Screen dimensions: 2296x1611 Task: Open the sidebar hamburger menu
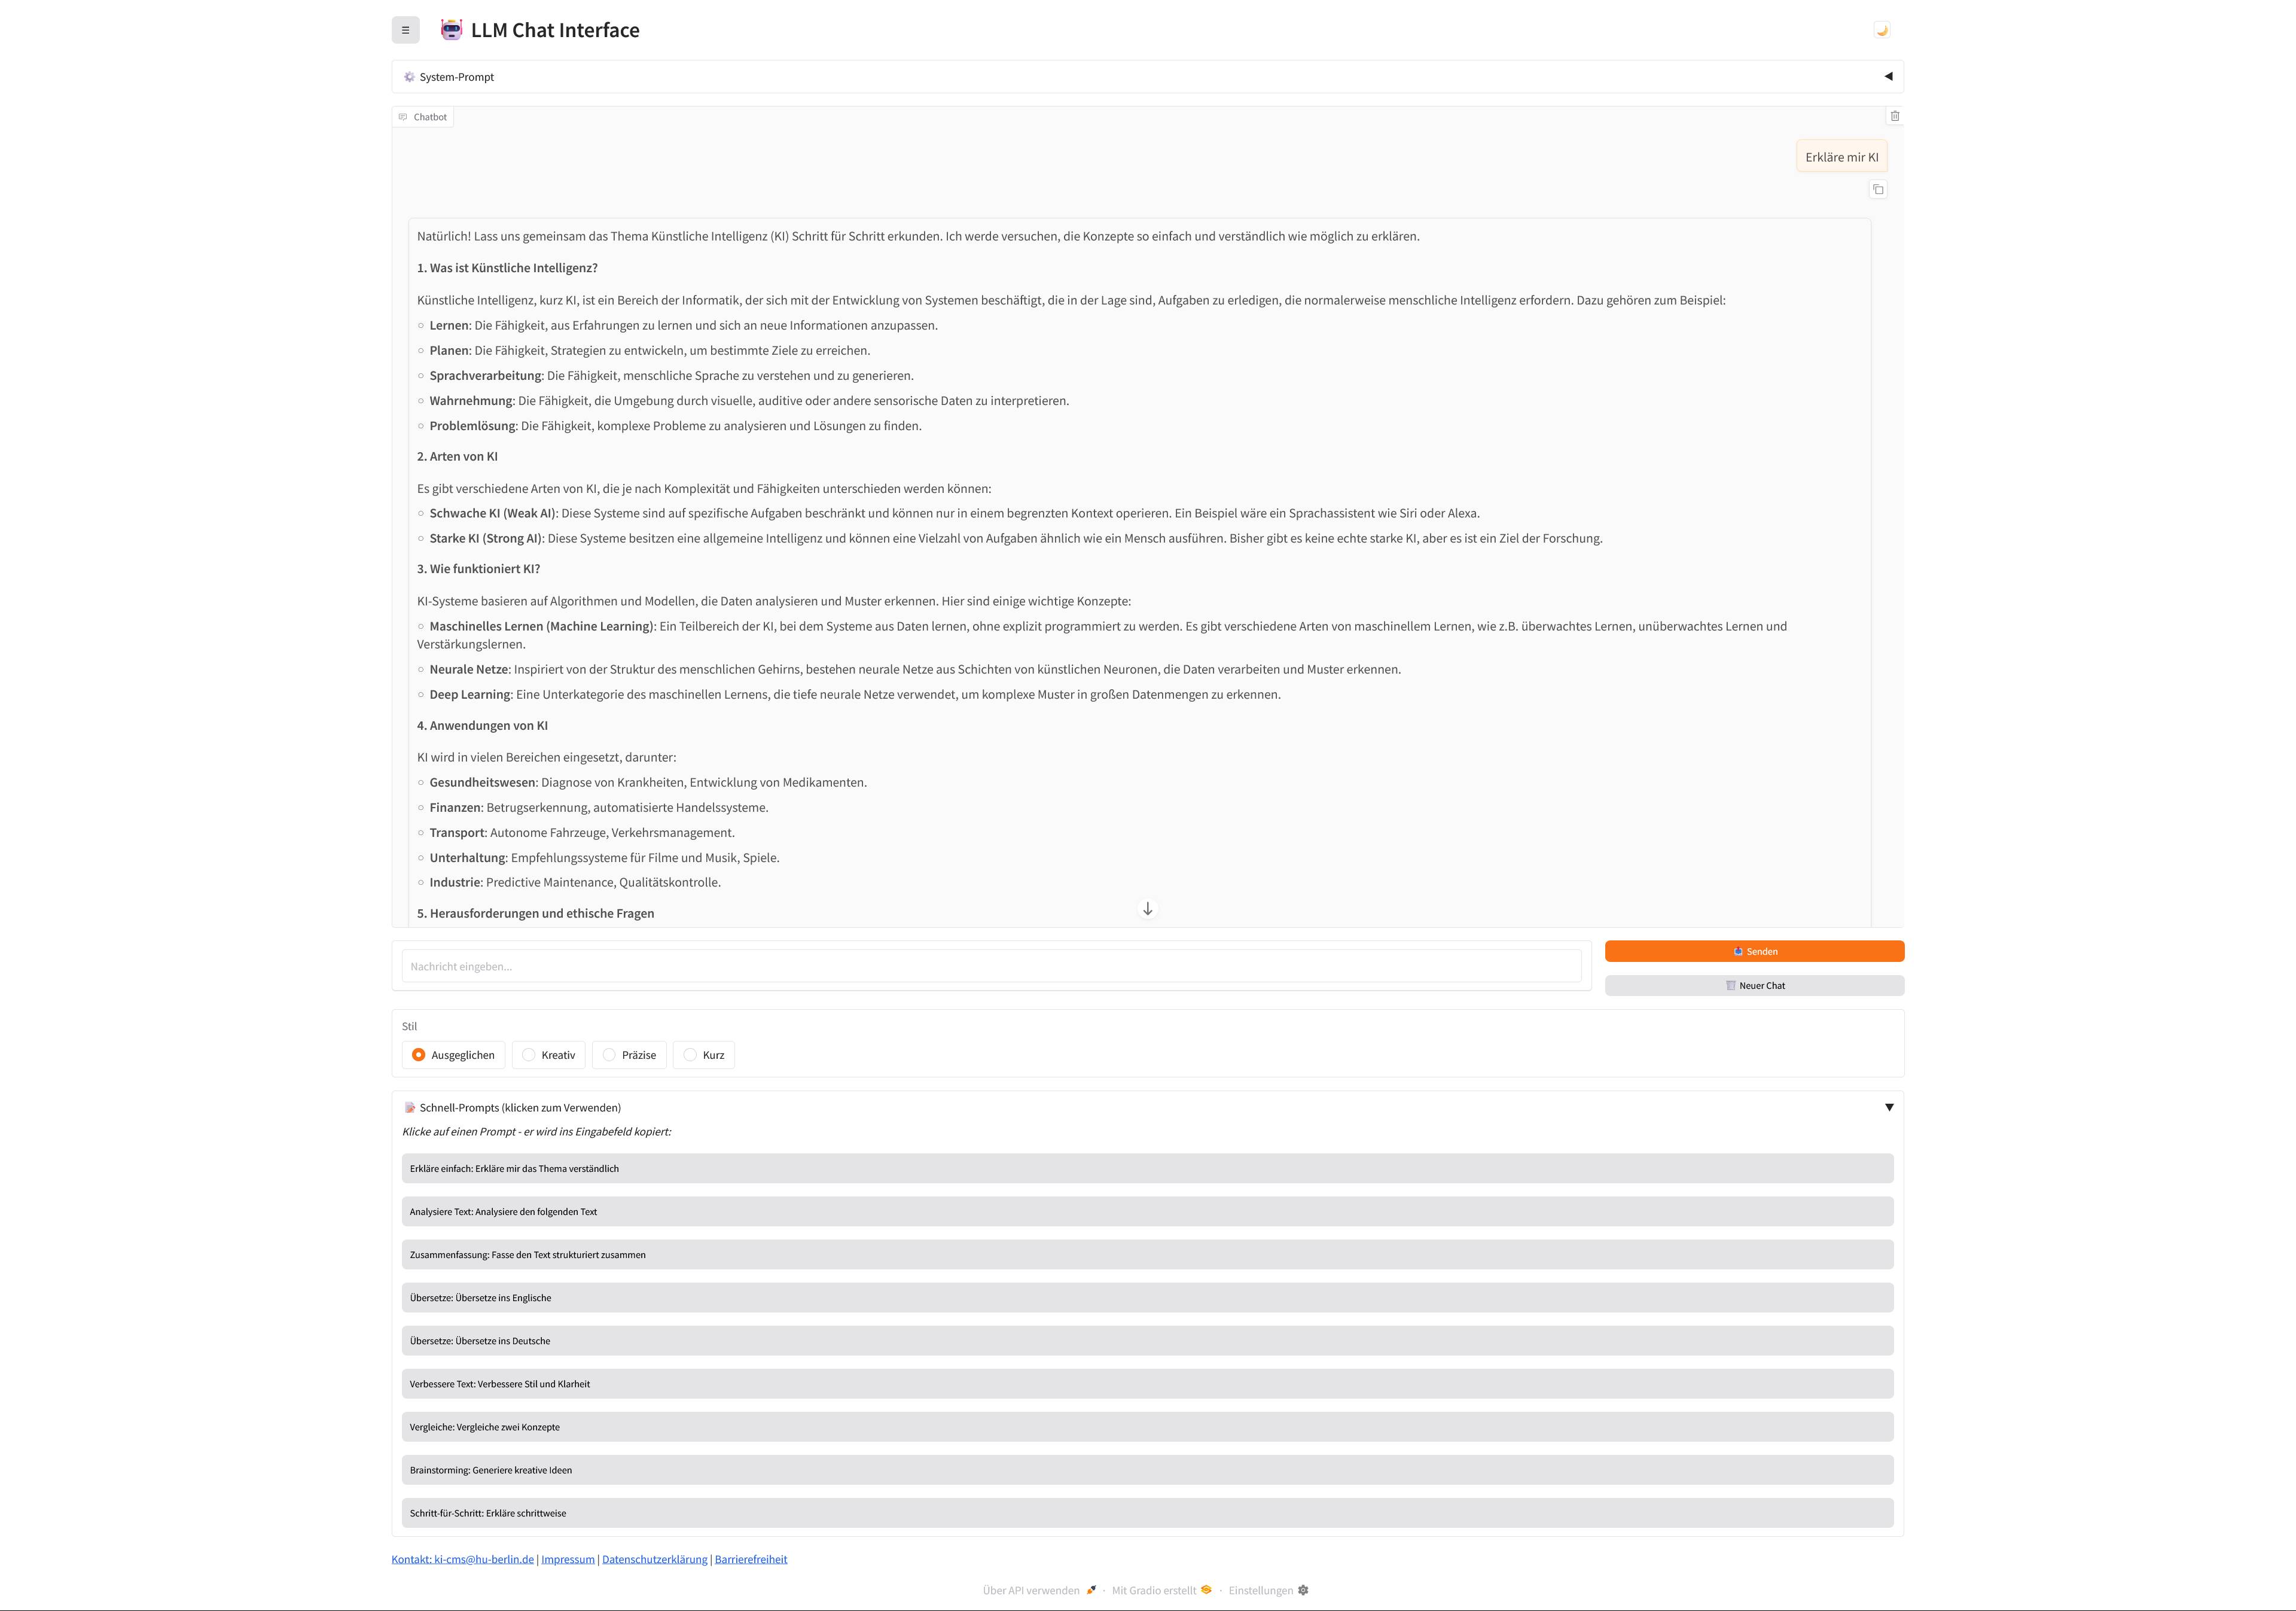tap(406, 30)
